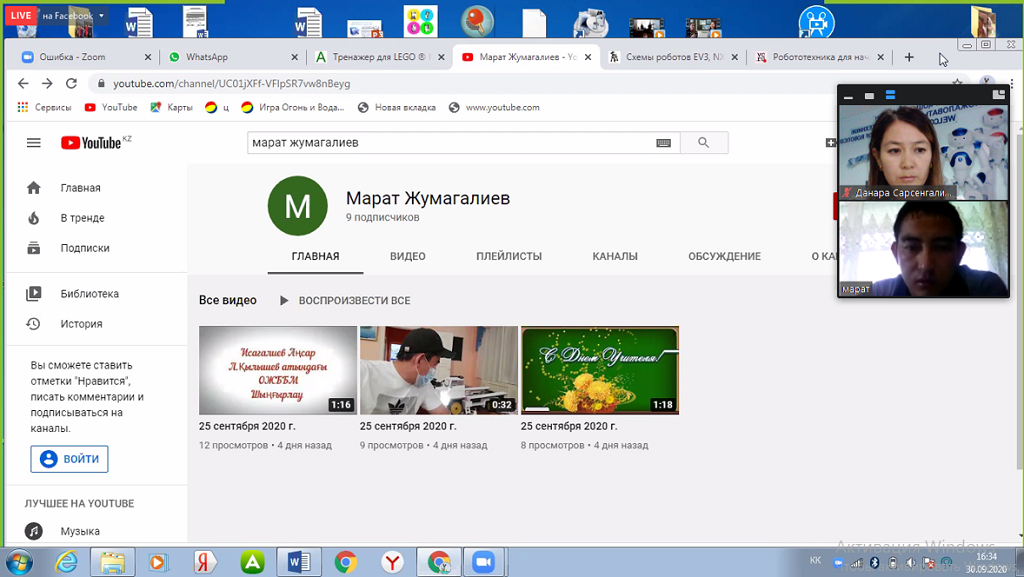This screenshot has width=1024, height=577.
Task: Click the KK language indicator in tray
Action: point(816,560)
